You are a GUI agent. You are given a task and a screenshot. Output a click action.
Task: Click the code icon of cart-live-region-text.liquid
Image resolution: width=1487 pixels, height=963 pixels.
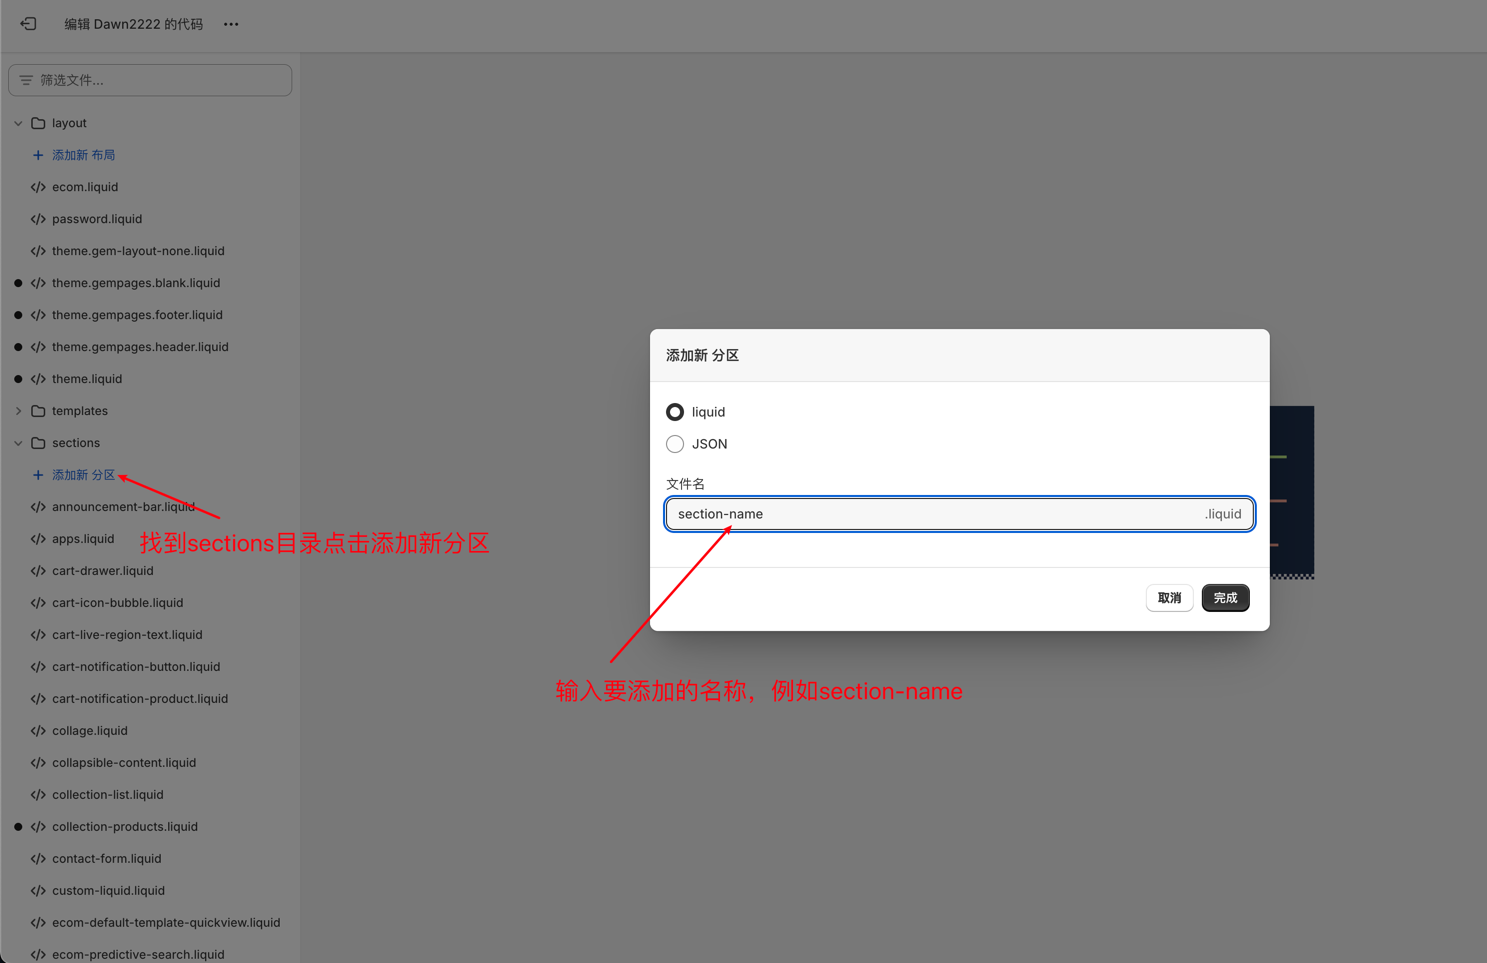(38, 635)
